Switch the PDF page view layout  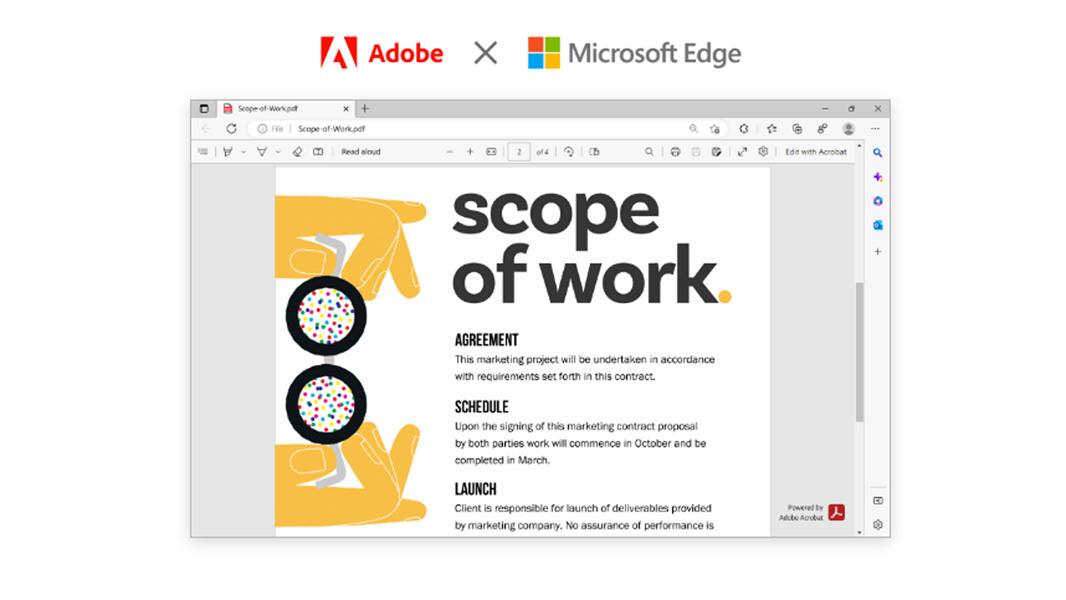[x=594, y=152]
